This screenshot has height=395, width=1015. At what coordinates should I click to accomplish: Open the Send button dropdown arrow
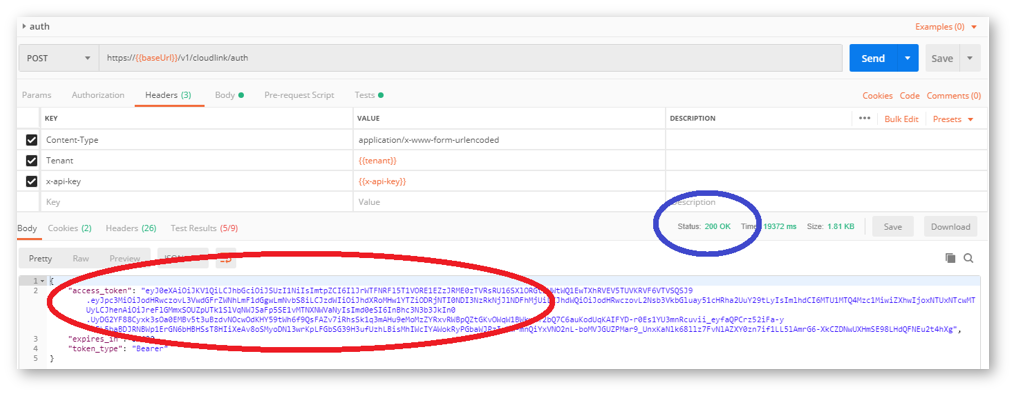(908, 58)
